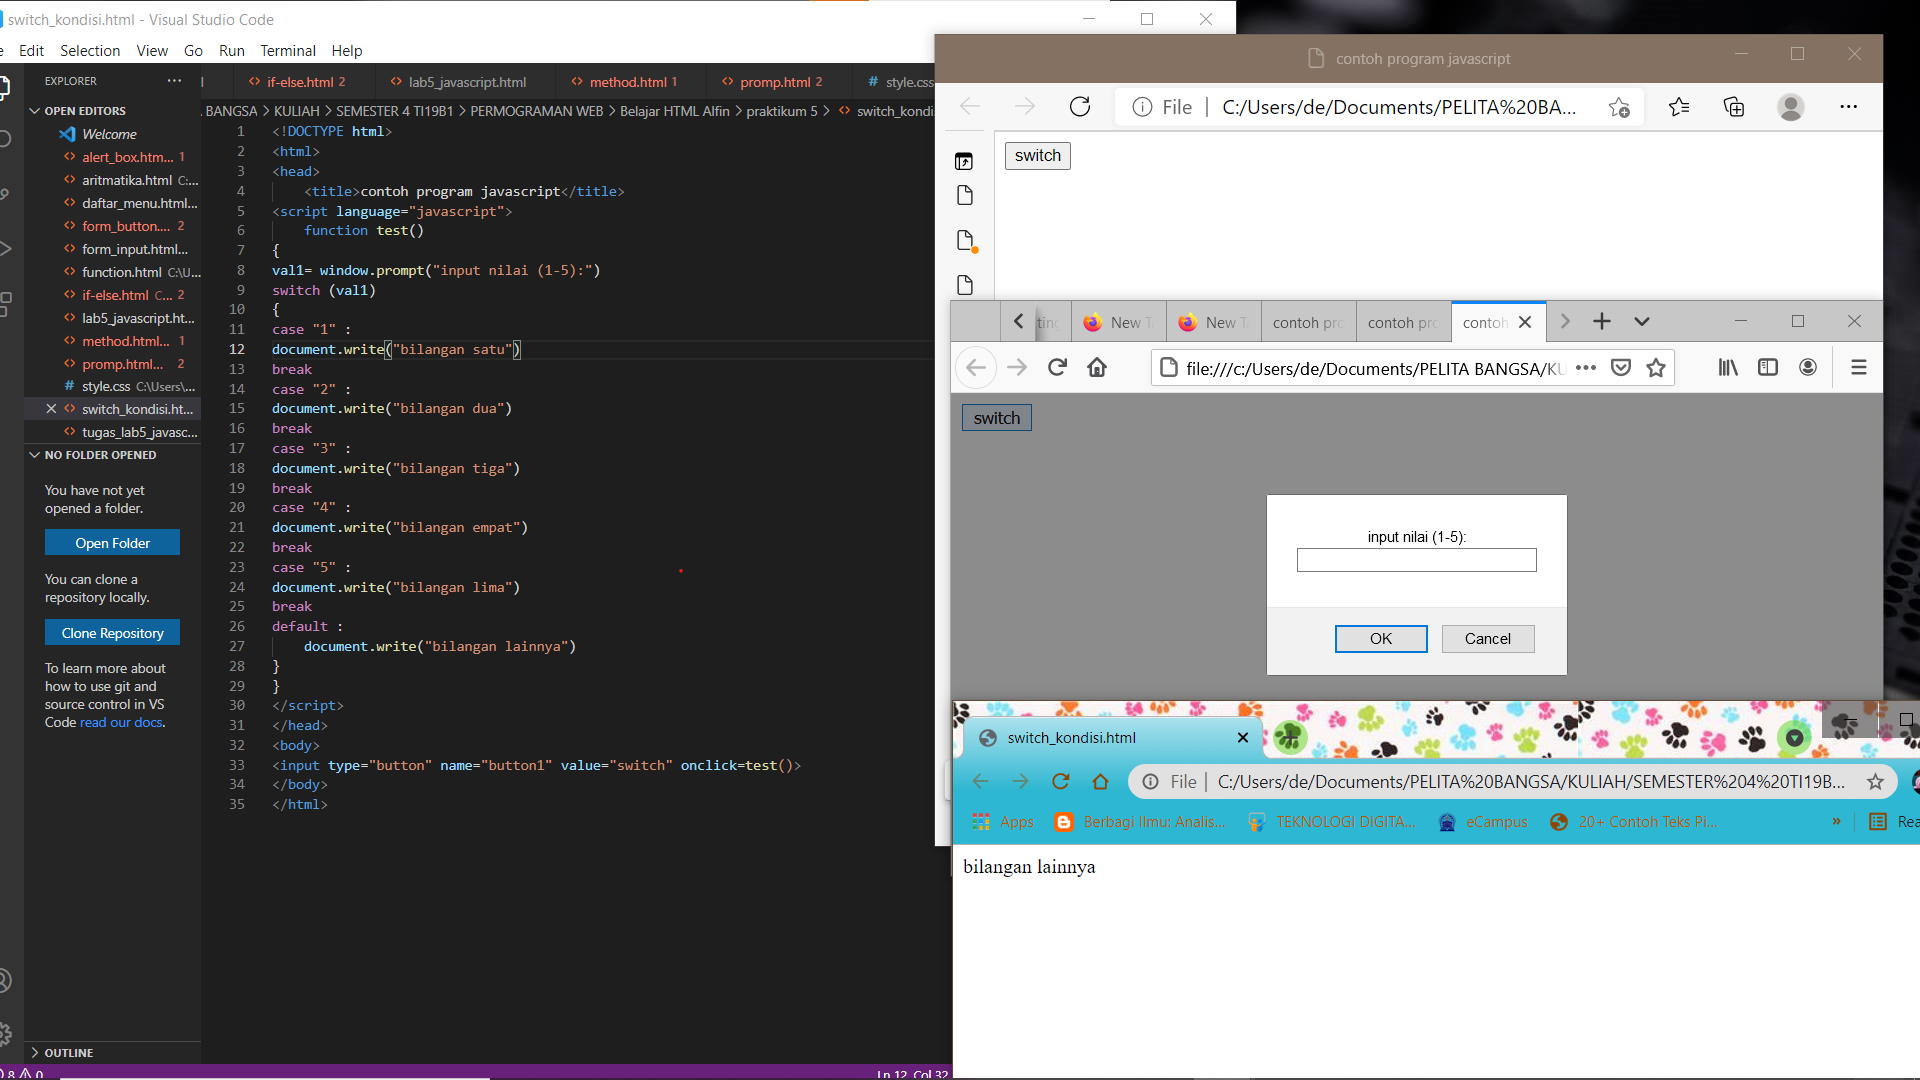Click the prompt dialog text input field

point(1416,560)
